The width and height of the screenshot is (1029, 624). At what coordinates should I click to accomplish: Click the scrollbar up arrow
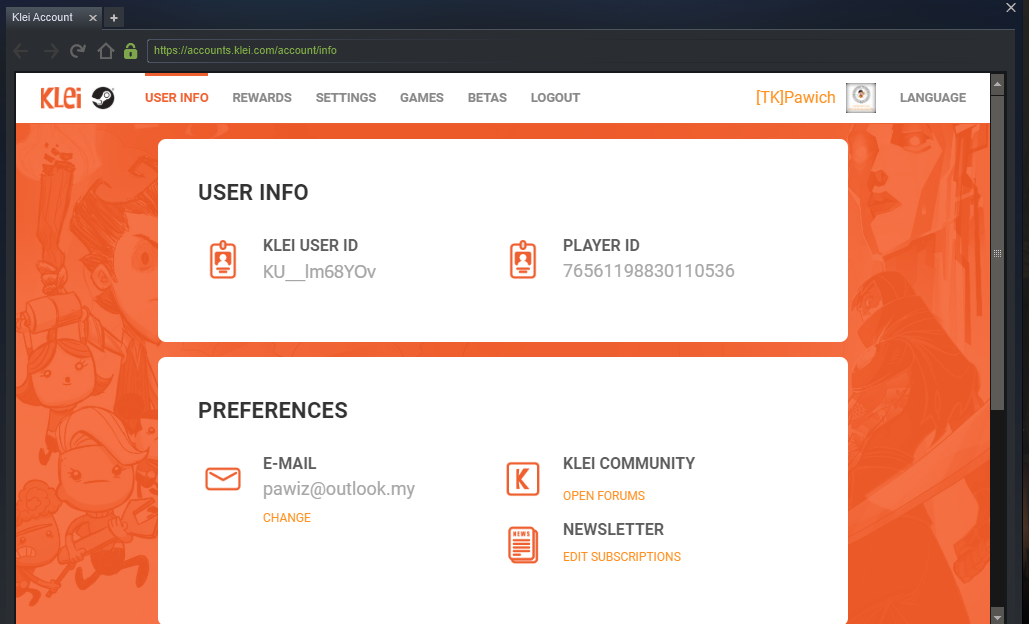pos(998,84)
